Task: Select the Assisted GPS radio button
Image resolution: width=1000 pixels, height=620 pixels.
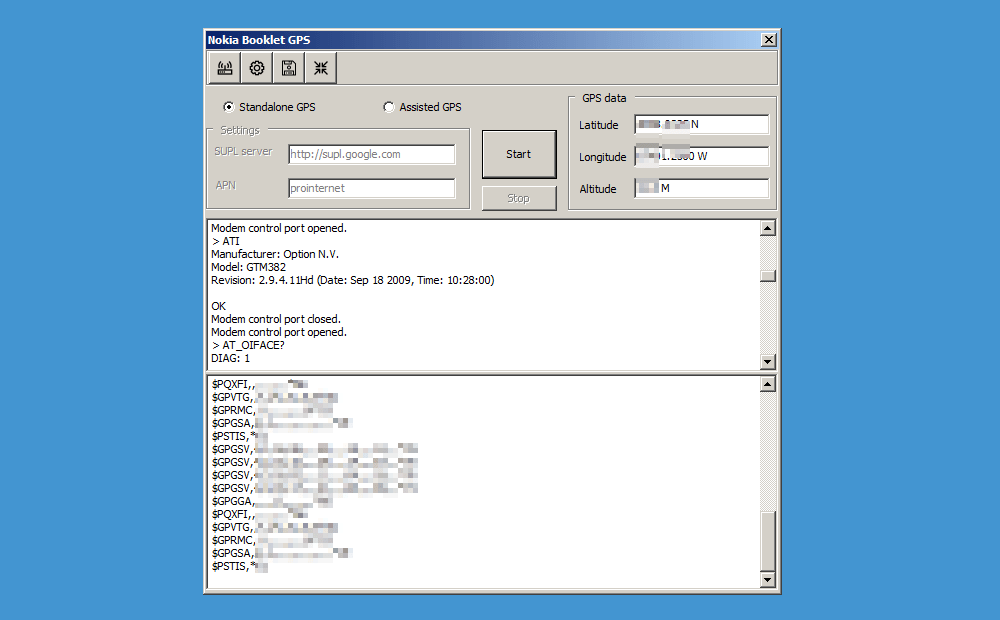Action: point(389,107)
